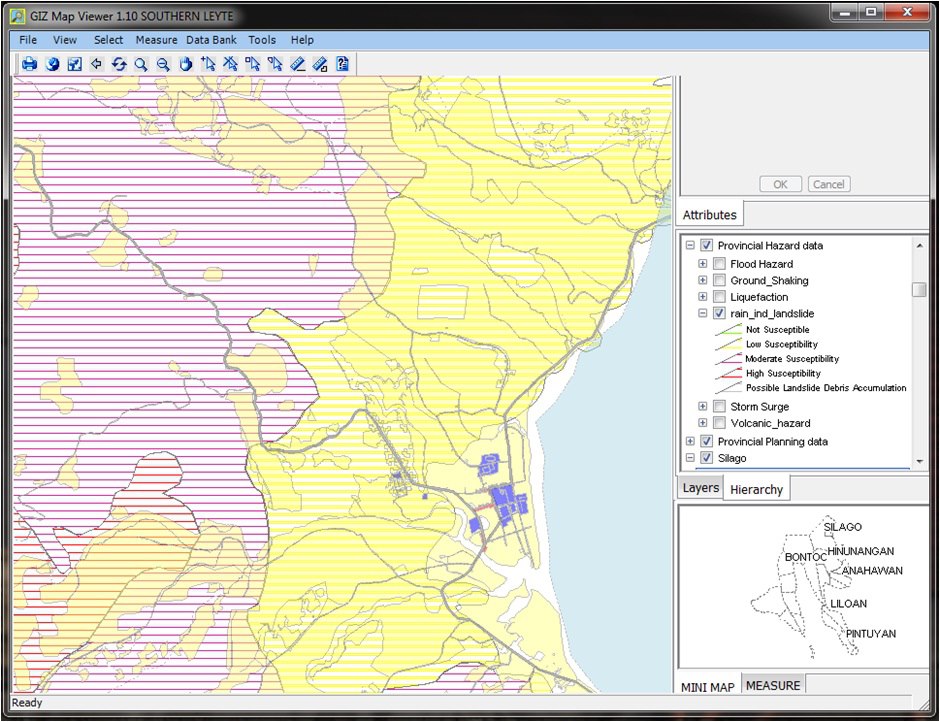Click the refresh map icon

pyautogui.click(x=119, y=64)
